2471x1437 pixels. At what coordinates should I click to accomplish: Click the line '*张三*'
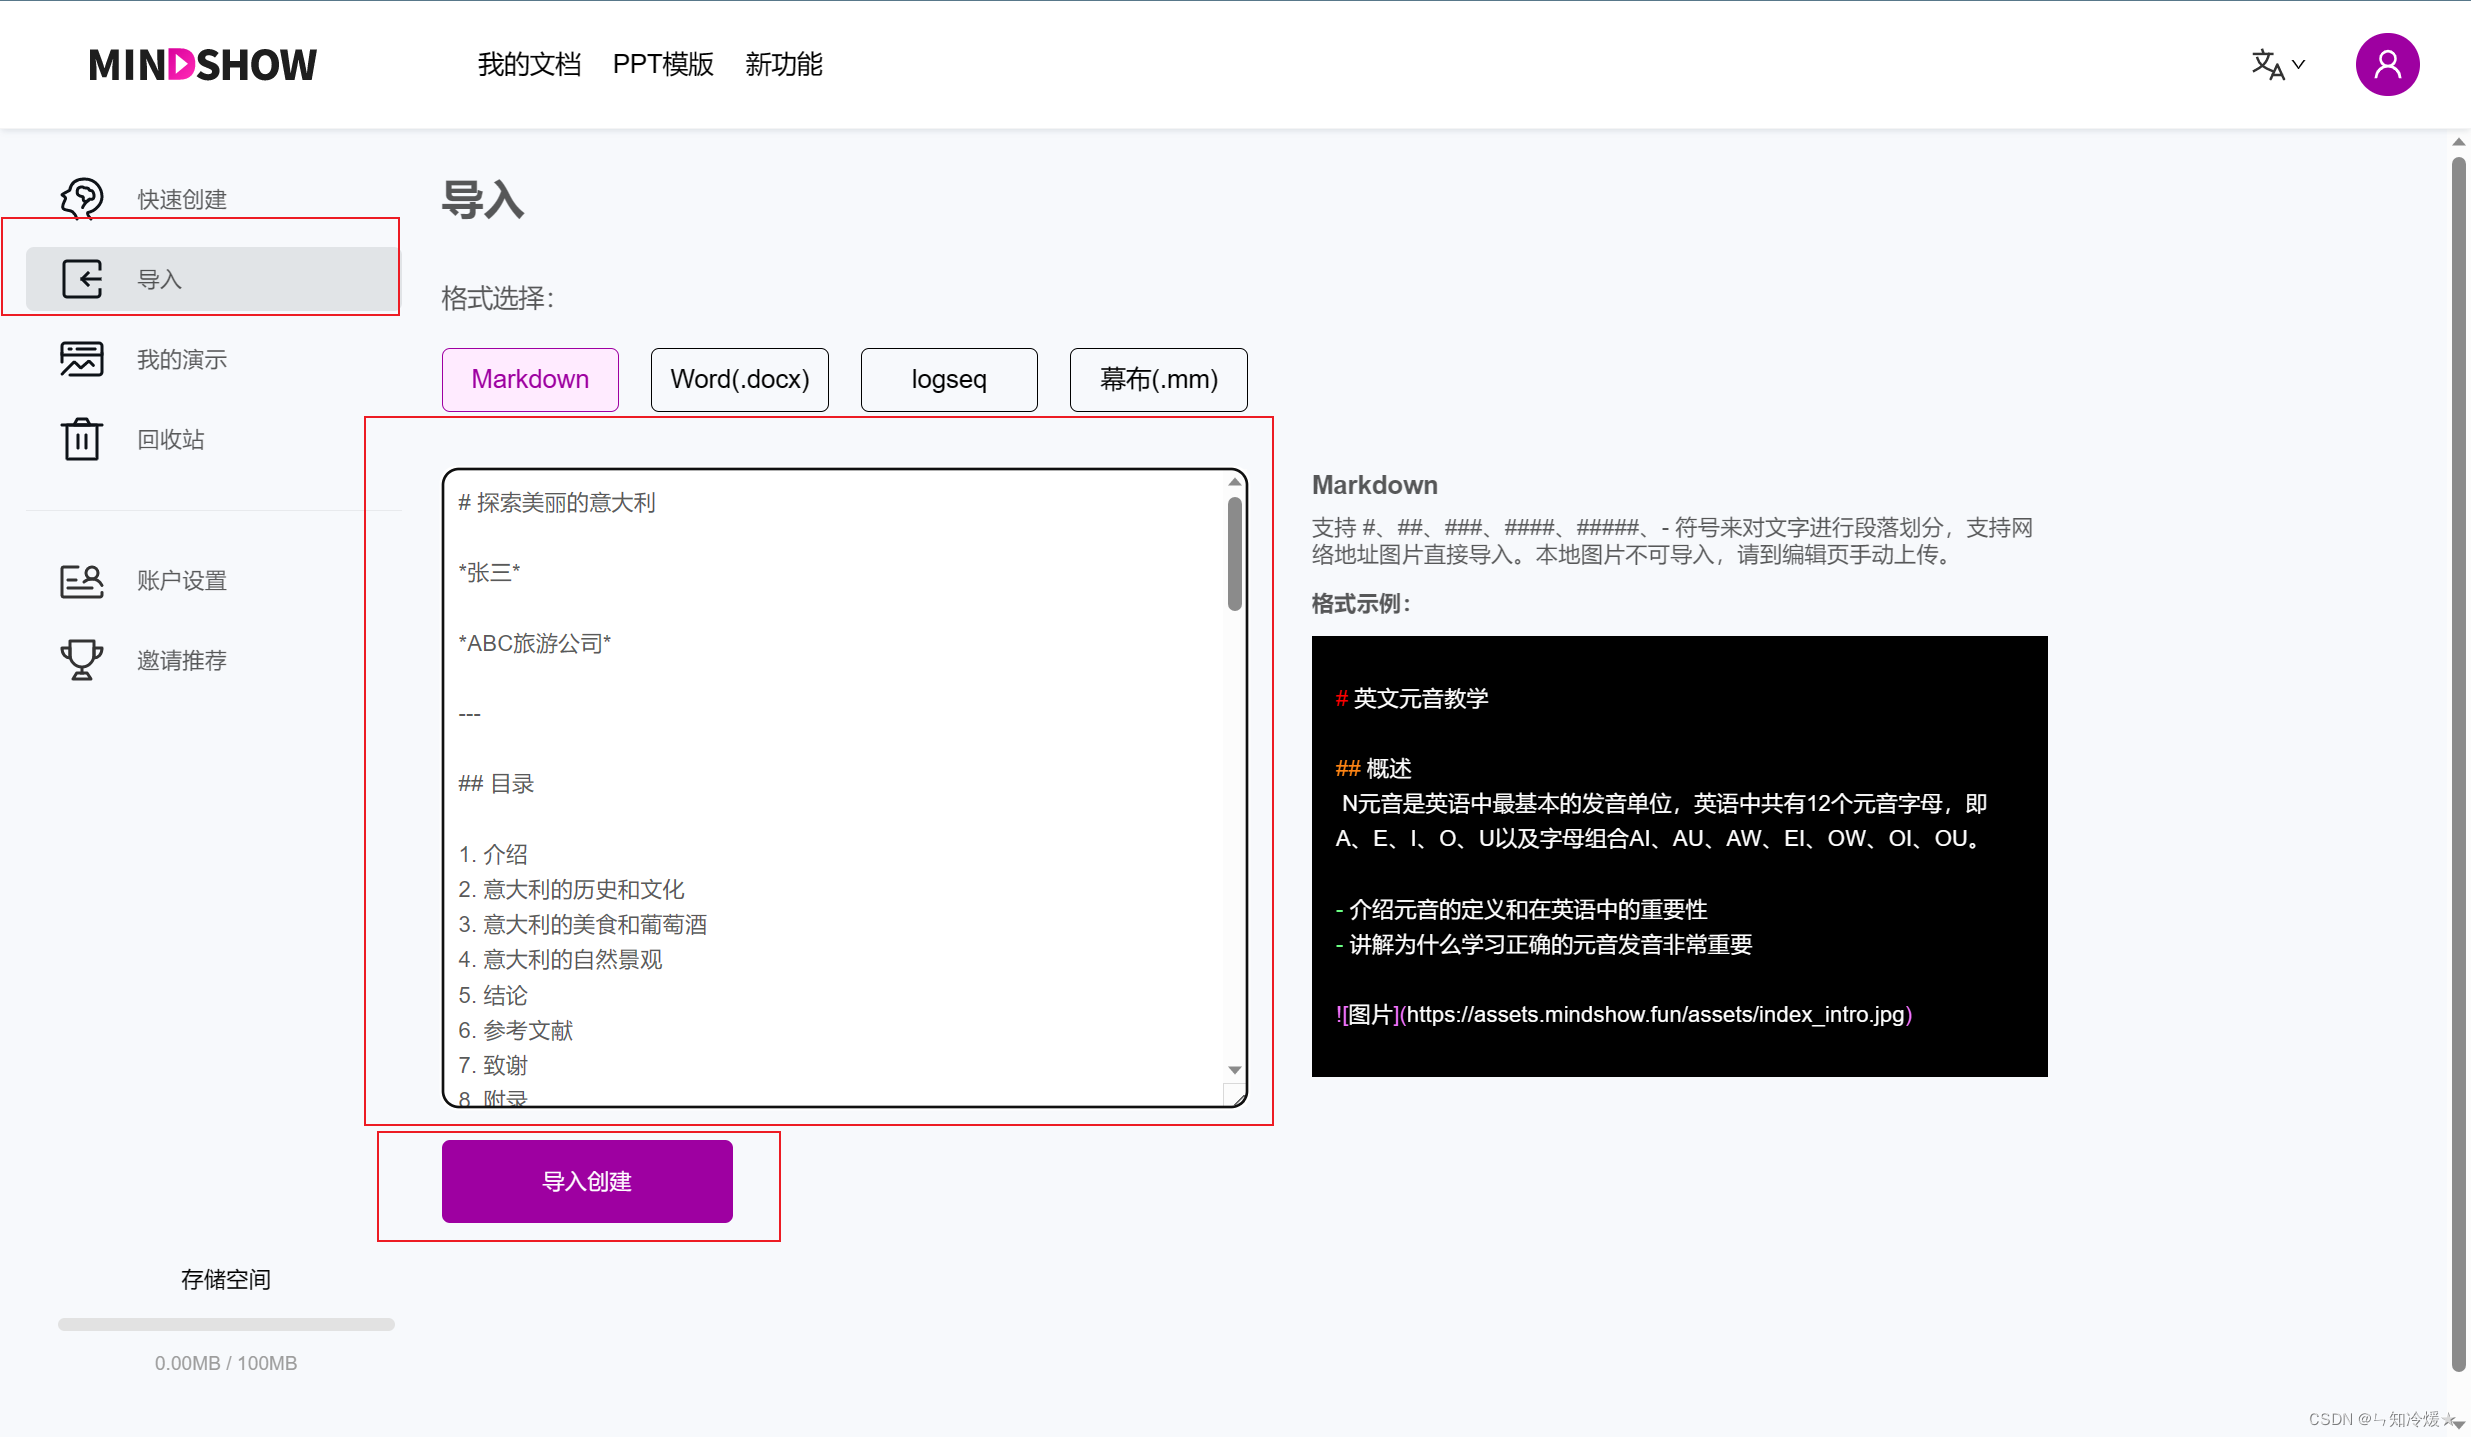(x=489, y=572)
